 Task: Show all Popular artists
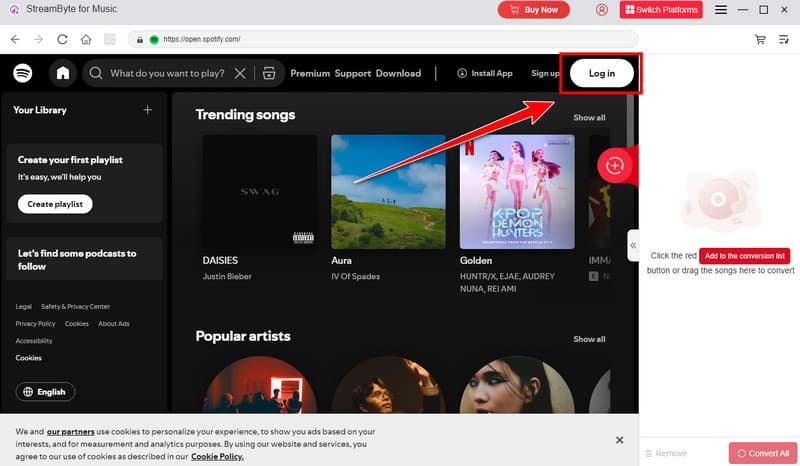pyautogui.click(x=589, y=339)
